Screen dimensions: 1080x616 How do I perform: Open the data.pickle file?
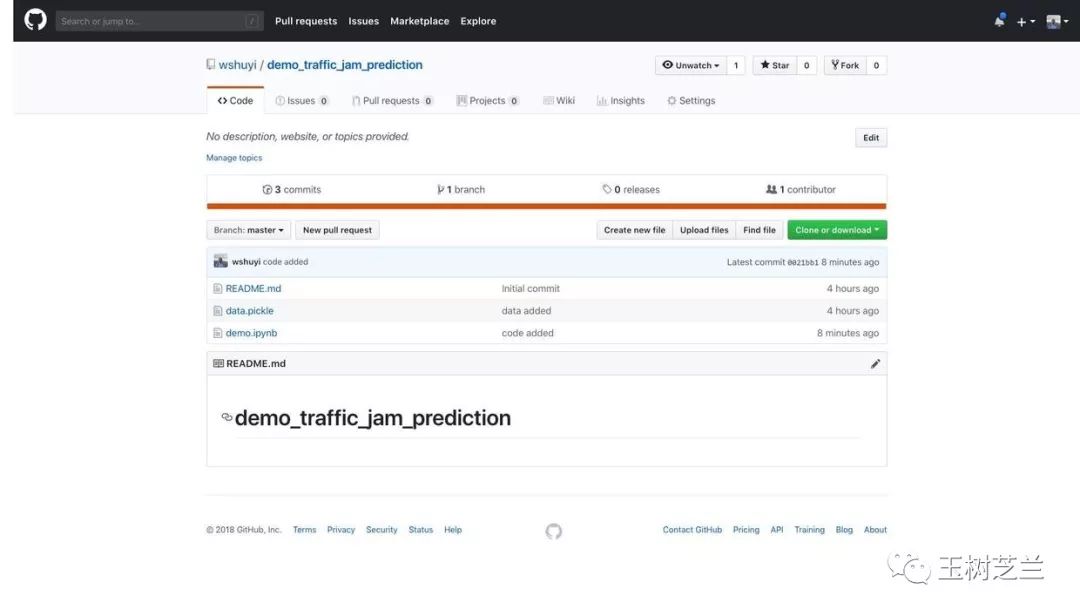[249, 311]
